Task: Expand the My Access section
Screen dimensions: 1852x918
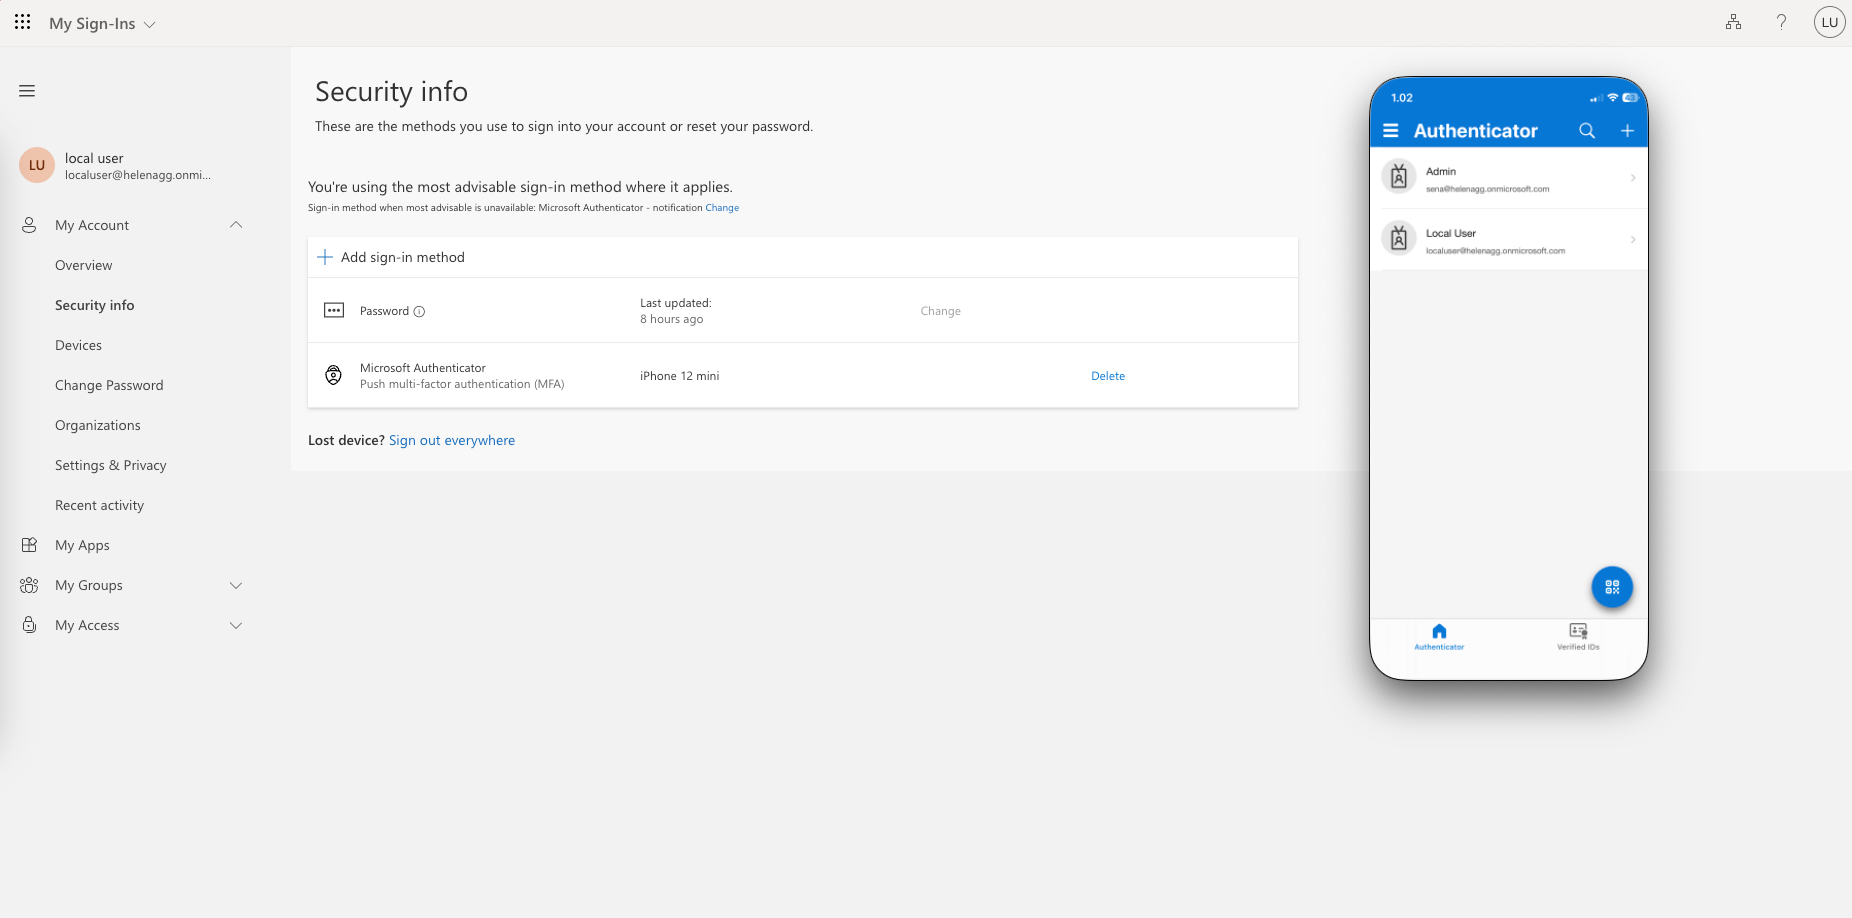Action: point(236,625)
